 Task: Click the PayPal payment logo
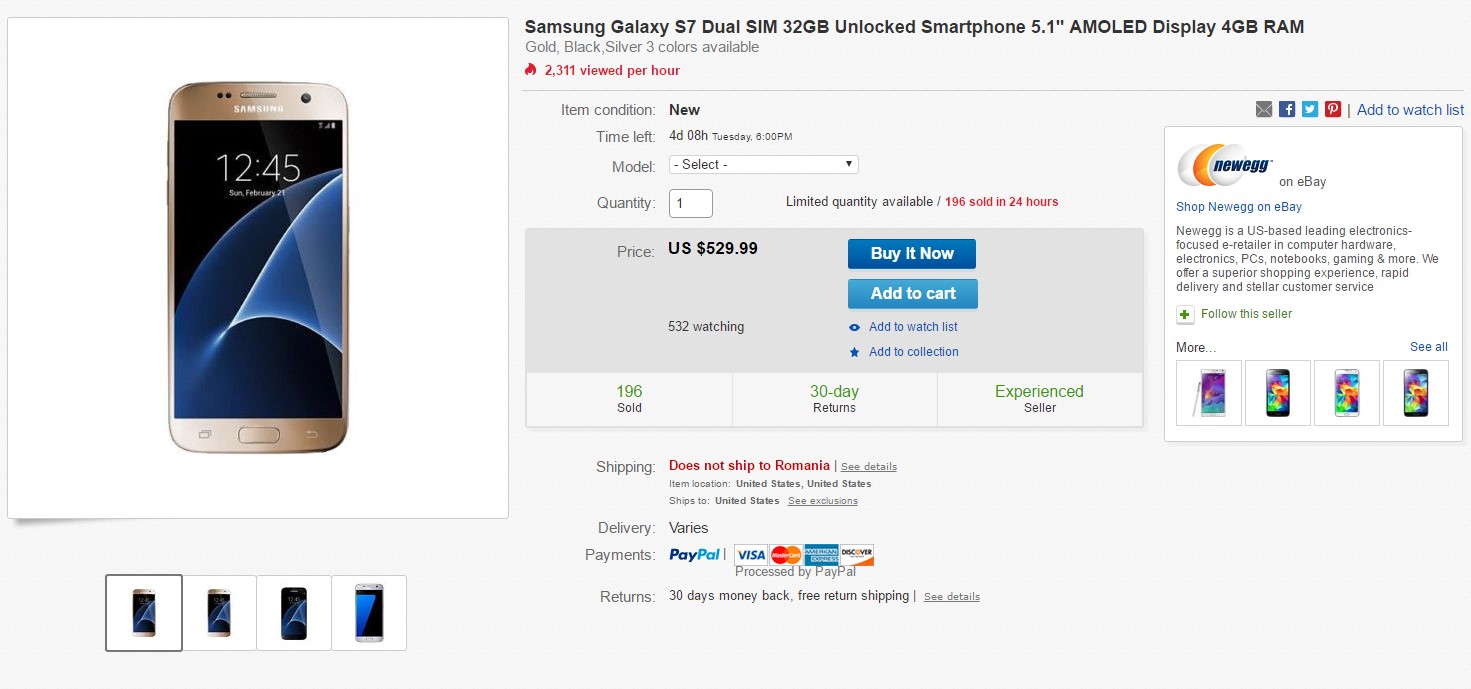tap(694, 555)
